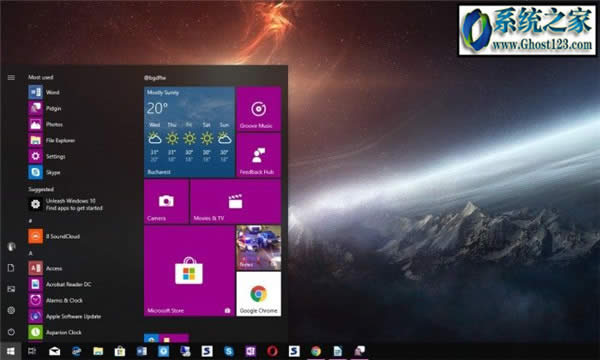This screenshot has height=360, width=600.
Task: Open the Movies & TV tile
Action: pyautogui.click(x=235, y=202)
